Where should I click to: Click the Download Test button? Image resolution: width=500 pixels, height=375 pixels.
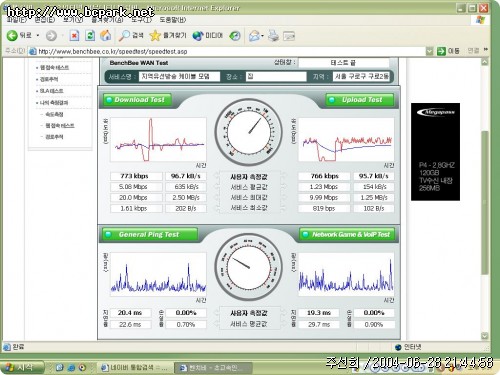137,100
